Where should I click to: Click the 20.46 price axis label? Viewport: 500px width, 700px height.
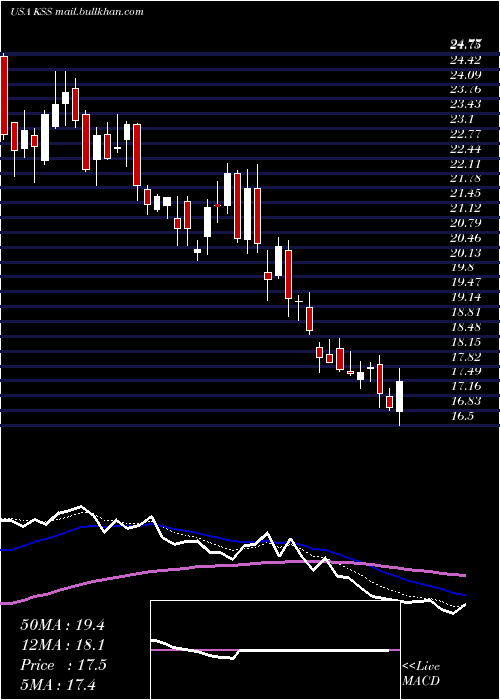coord(466,238)
